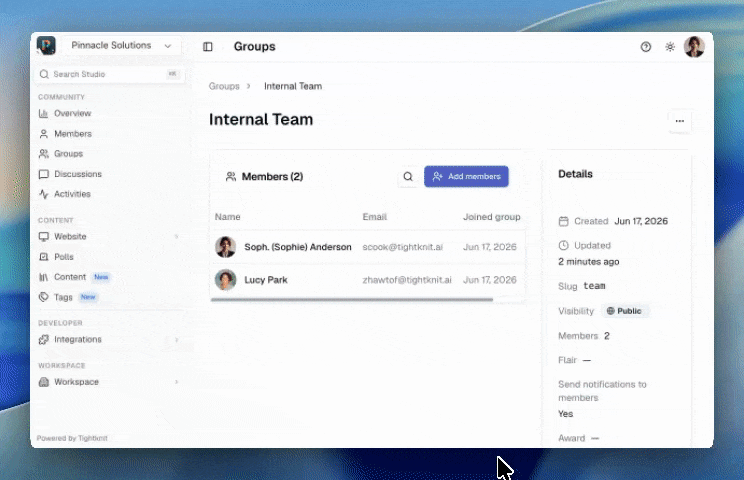The width and height of the screenshot is (744, 480).
Task: Click the Members person icon in sidebar
Action: tap(44, 134)
